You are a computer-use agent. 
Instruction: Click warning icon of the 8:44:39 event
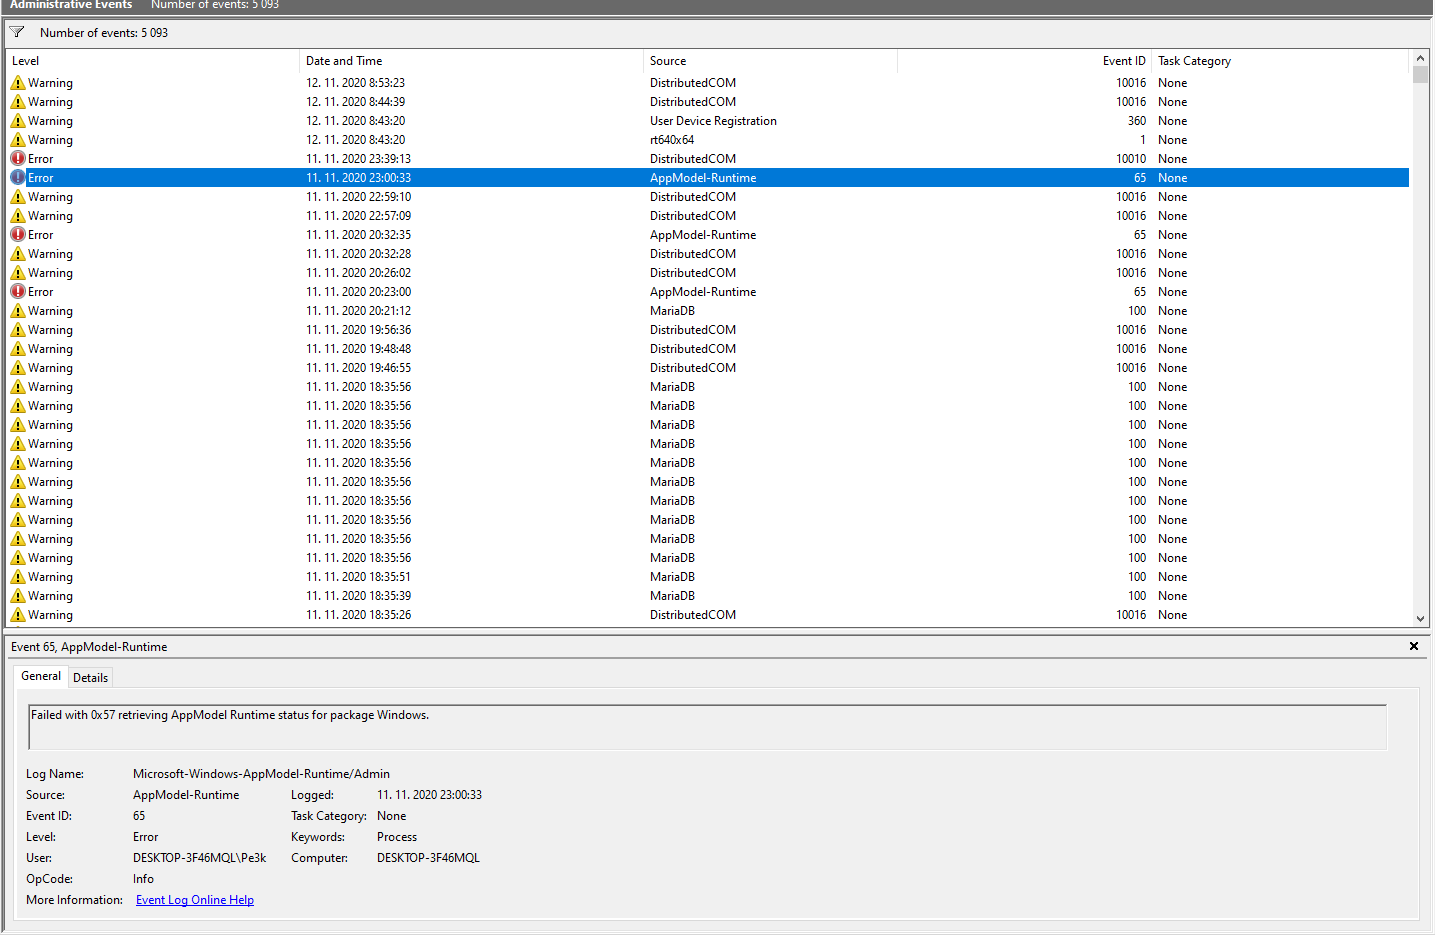point(18,102)
